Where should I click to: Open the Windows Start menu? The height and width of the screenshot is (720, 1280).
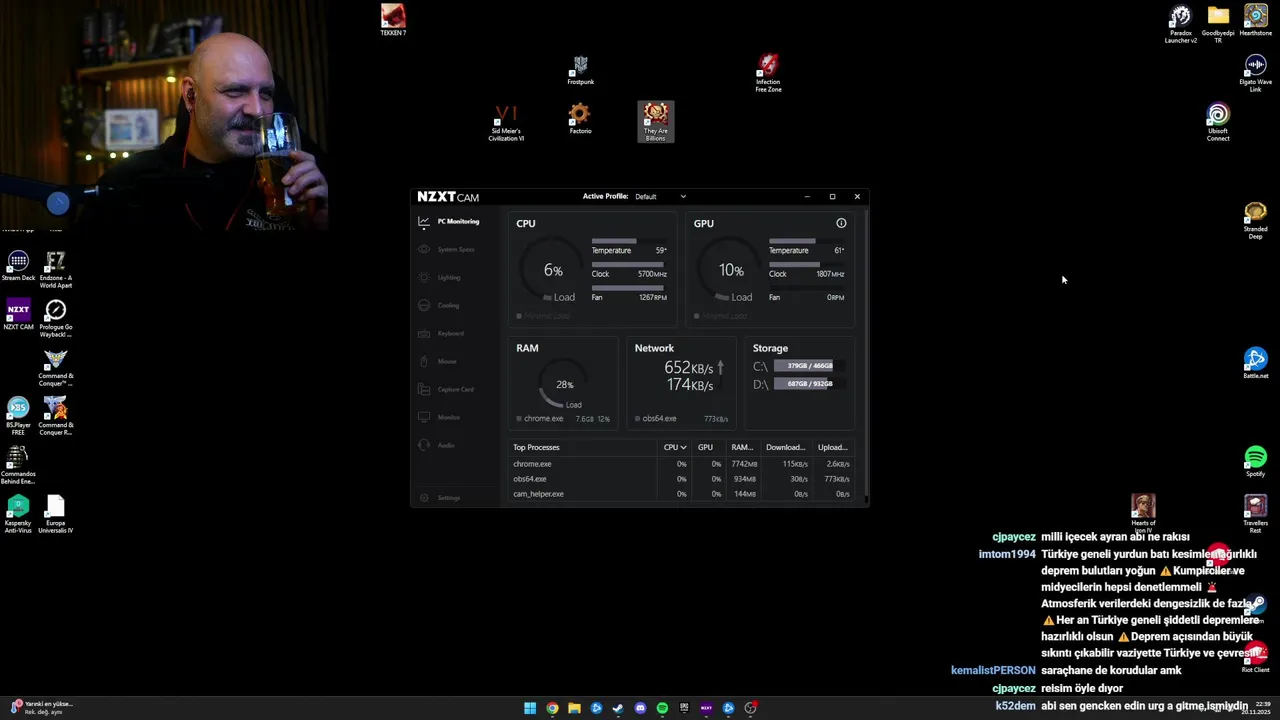click(x=530, y=708)
